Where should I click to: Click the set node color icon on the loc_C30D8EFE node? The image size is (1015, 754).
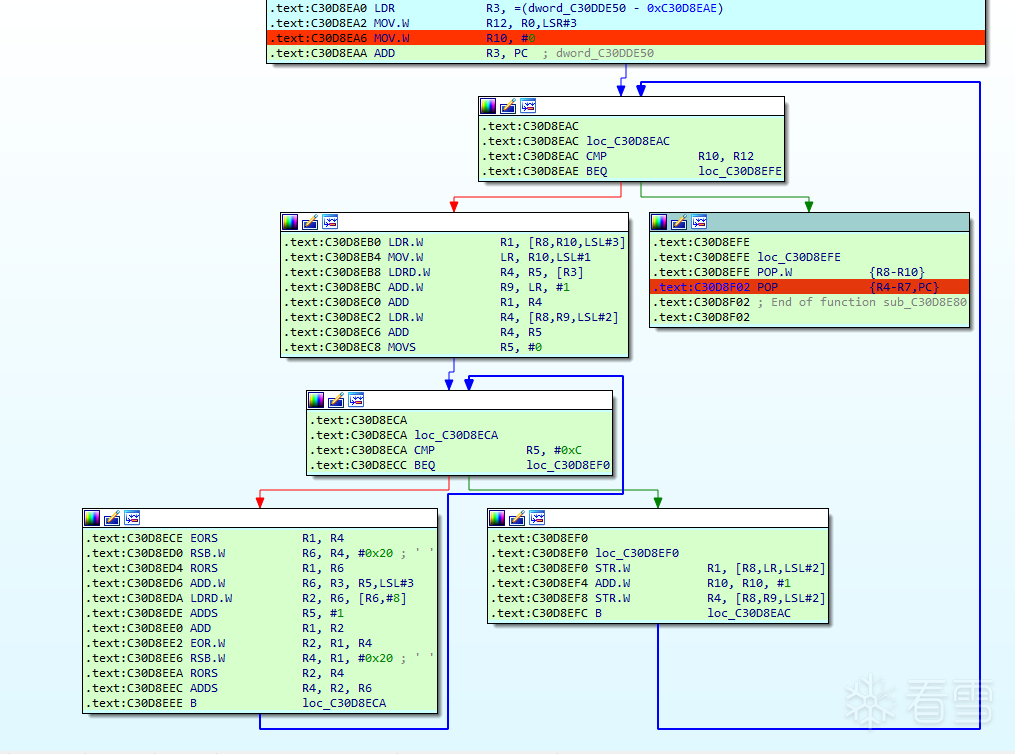coord(659,223)
